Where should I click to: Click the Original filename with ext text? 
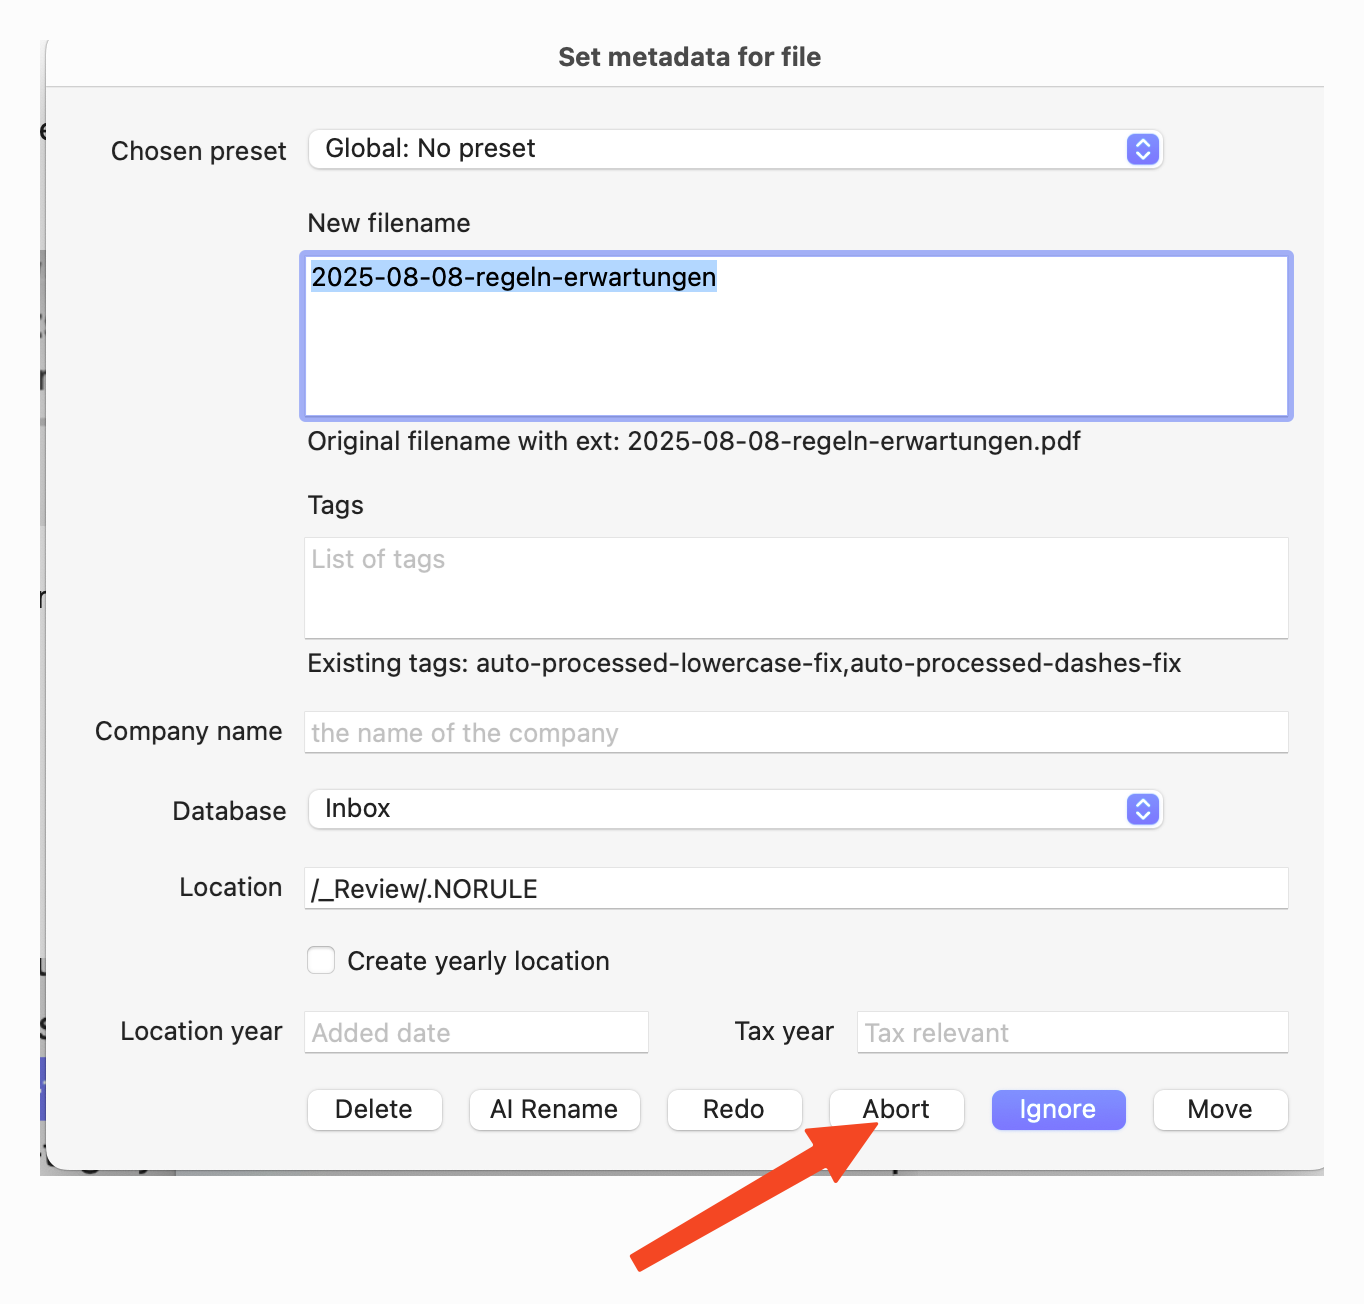click(x=693, y=441)
